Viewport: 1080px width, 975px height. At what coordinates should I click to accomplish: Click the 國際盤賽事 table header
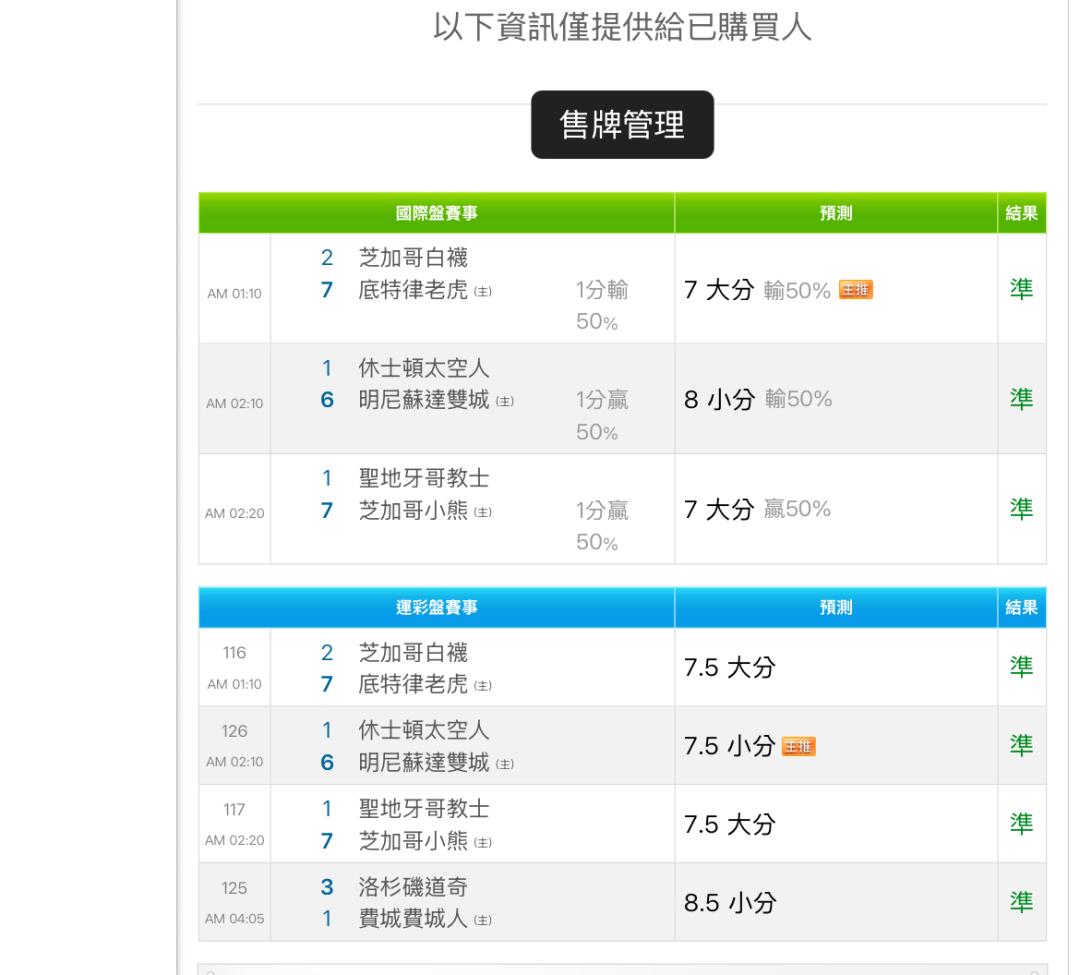[x=436, y=213]
